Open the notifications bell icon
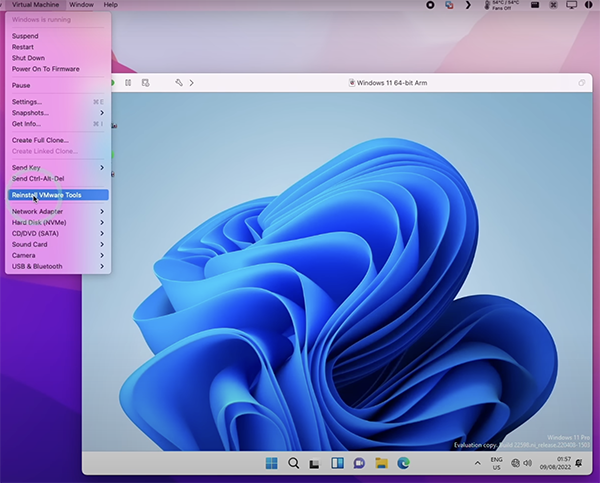The image size is (600, 483). [x=579, y=463]
